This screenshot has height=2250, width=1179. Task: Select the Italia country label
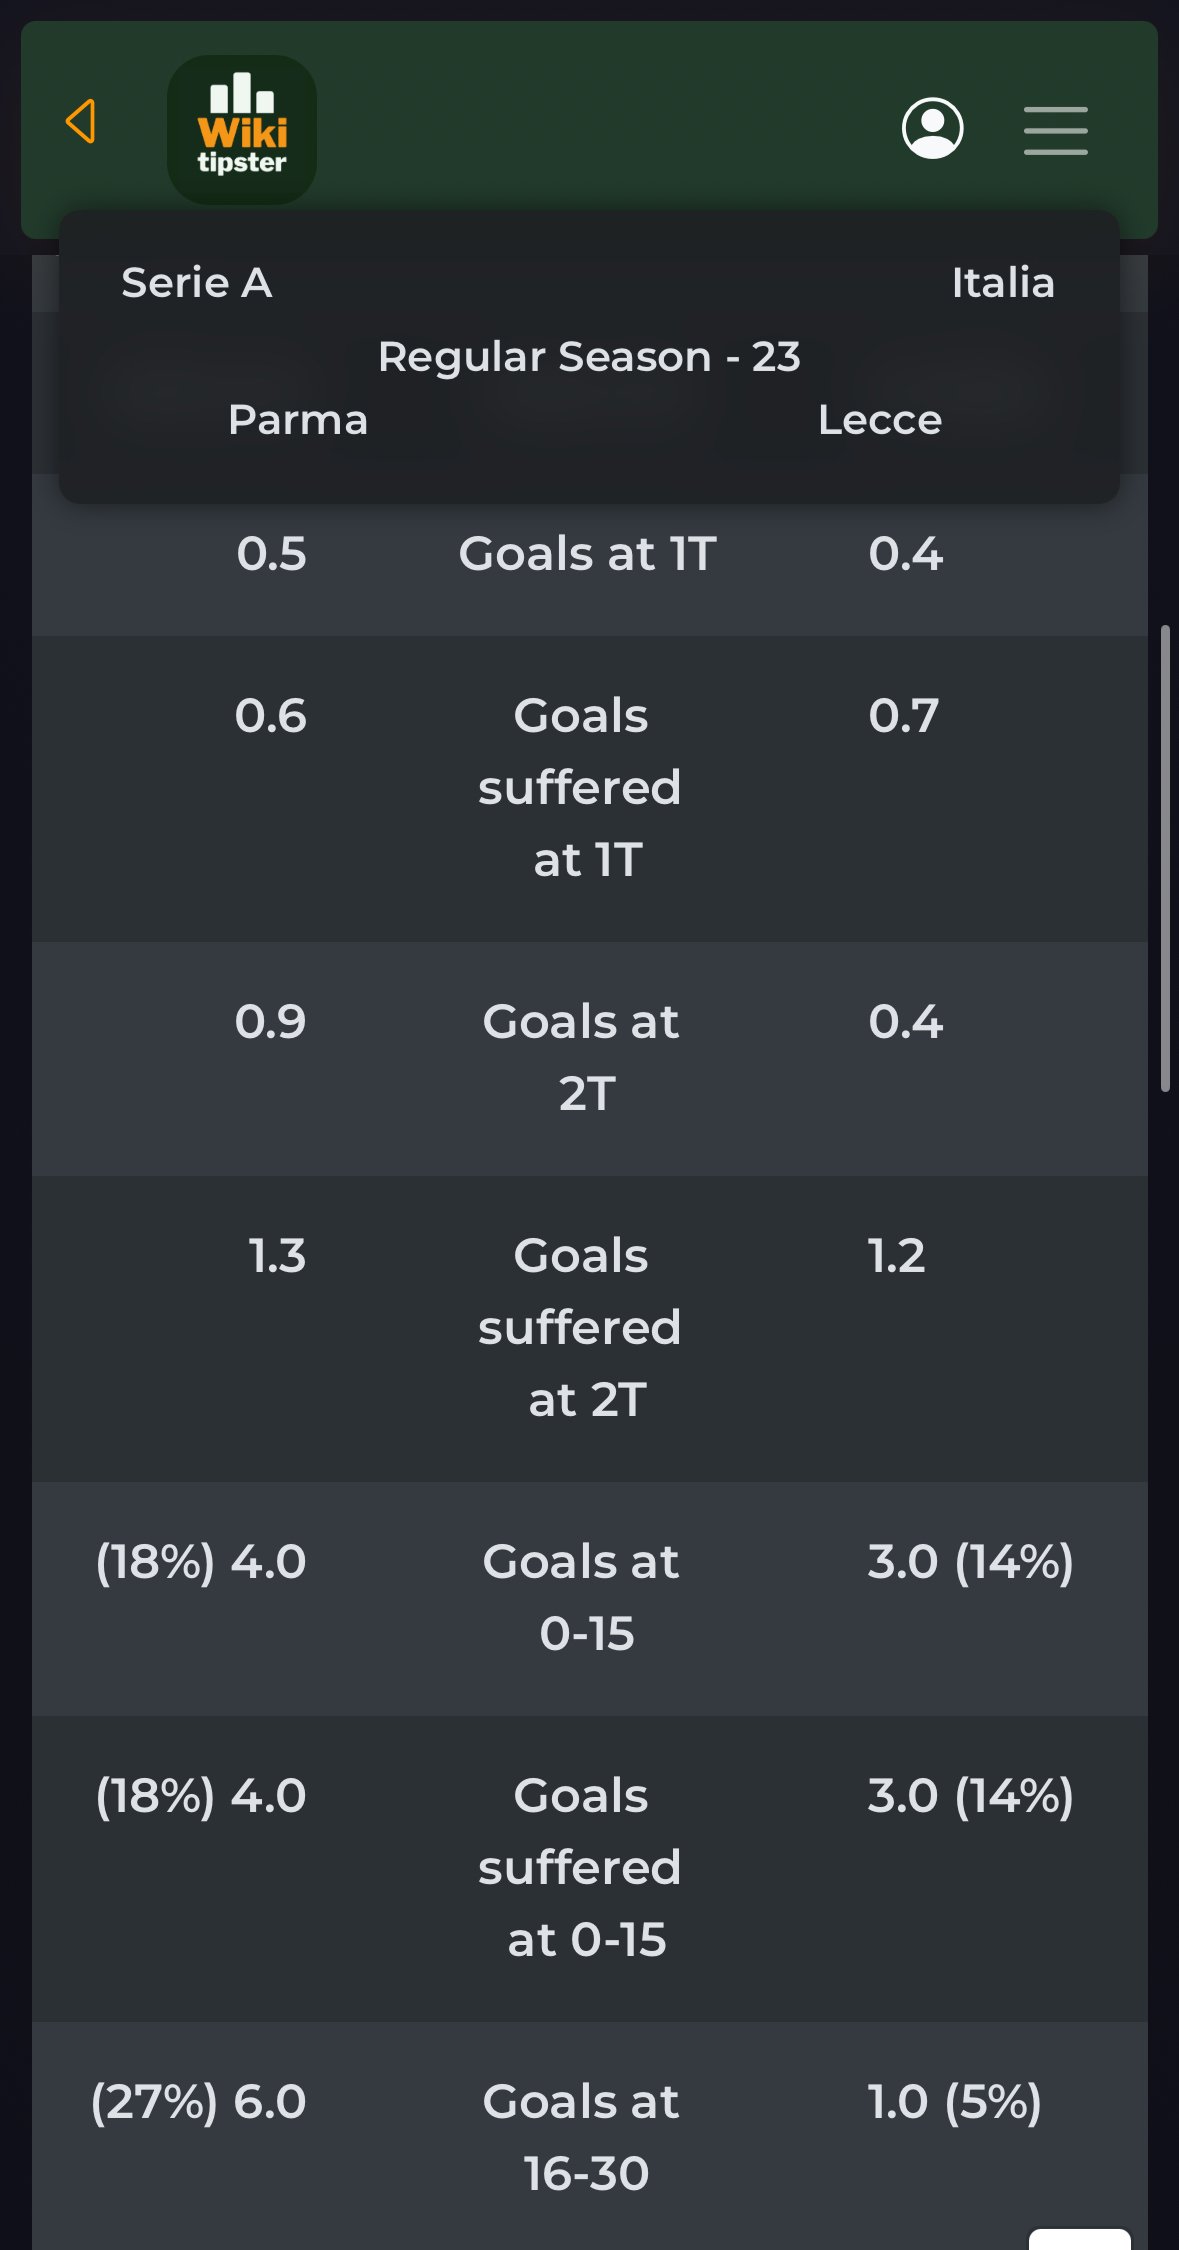point(1002,283)
